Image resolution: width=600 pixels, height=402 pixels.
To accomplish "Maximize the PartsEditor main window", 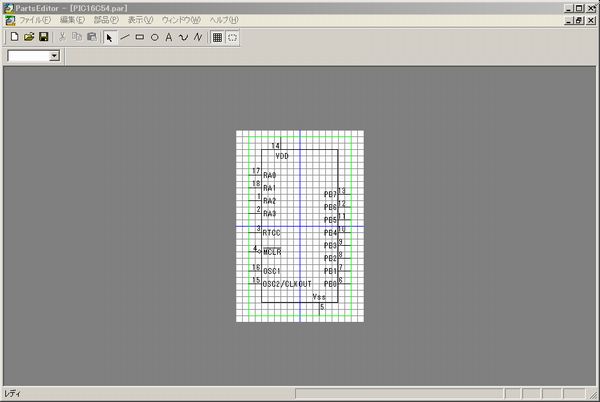I will [x=579, y=8].
